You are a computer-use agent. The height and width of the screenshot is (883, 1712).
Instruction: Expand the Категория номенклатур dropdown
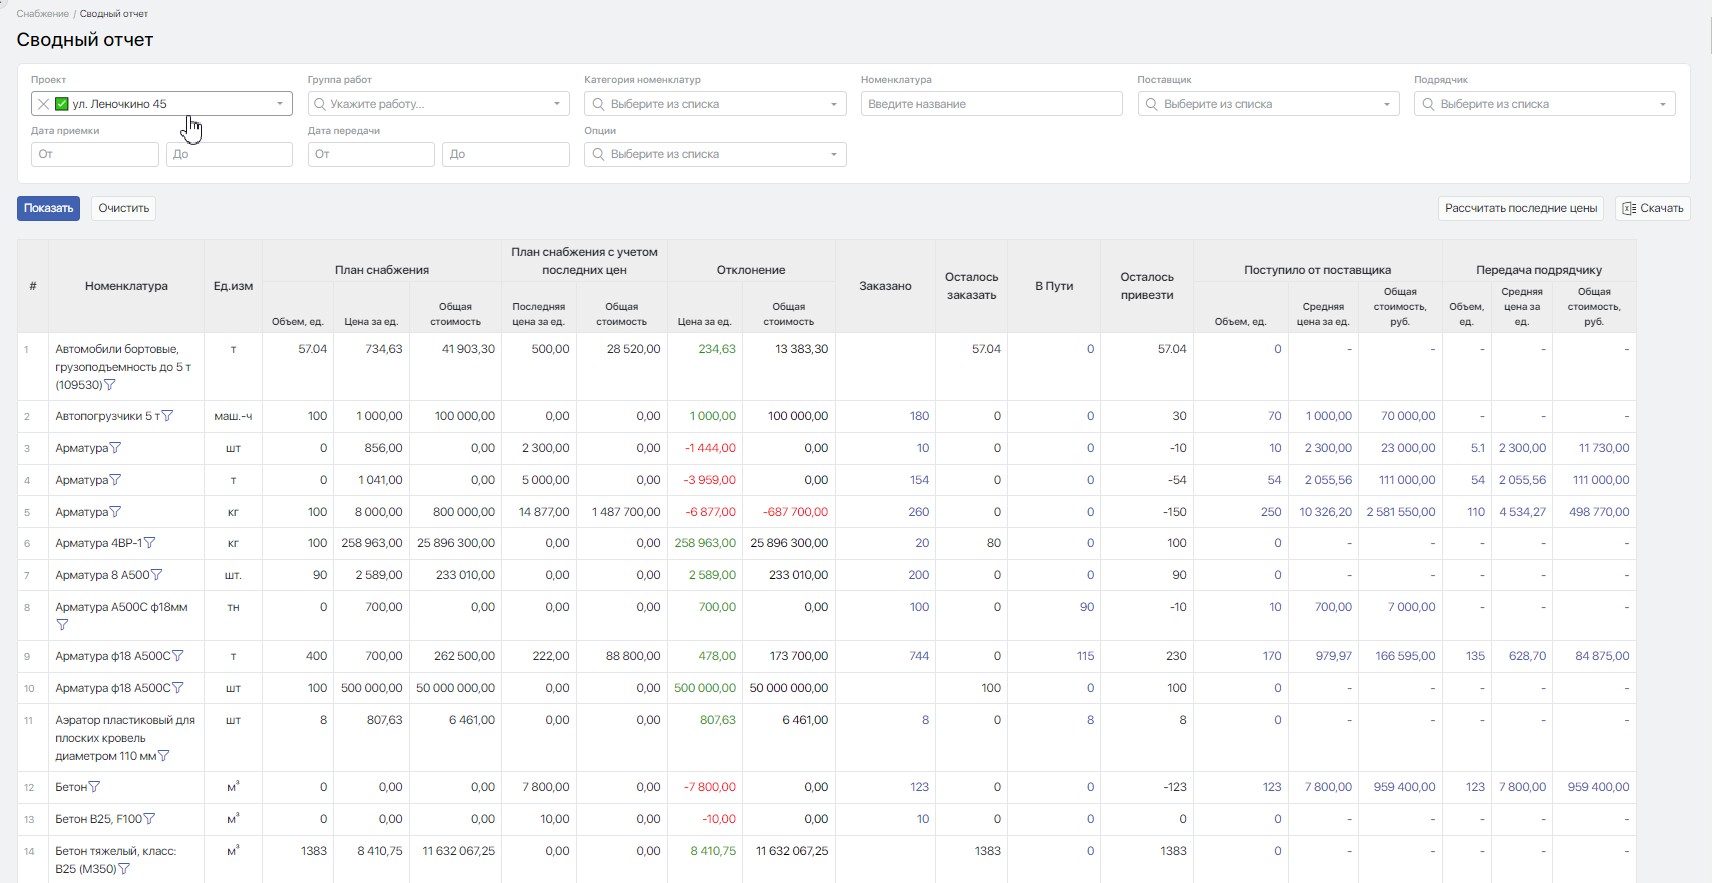[x=715, y=104]
